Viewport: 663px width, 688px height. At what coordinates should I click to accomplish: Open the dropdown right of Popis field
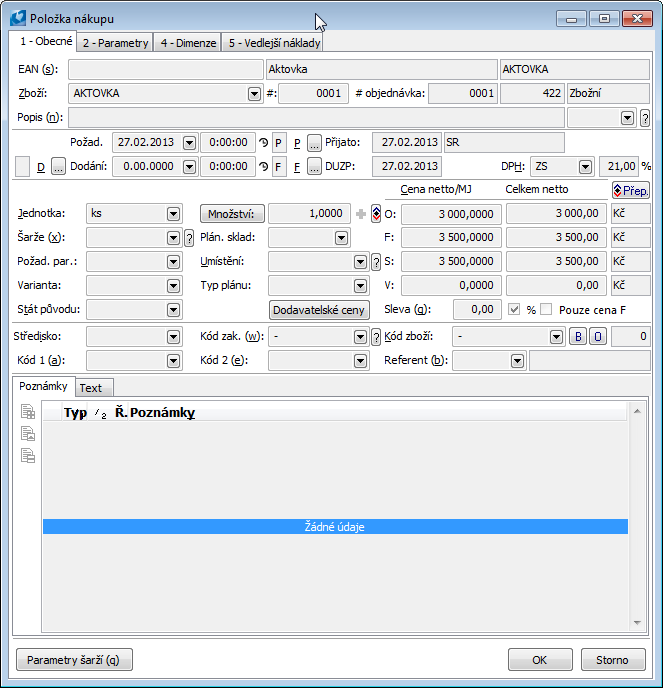pos(627,118)
